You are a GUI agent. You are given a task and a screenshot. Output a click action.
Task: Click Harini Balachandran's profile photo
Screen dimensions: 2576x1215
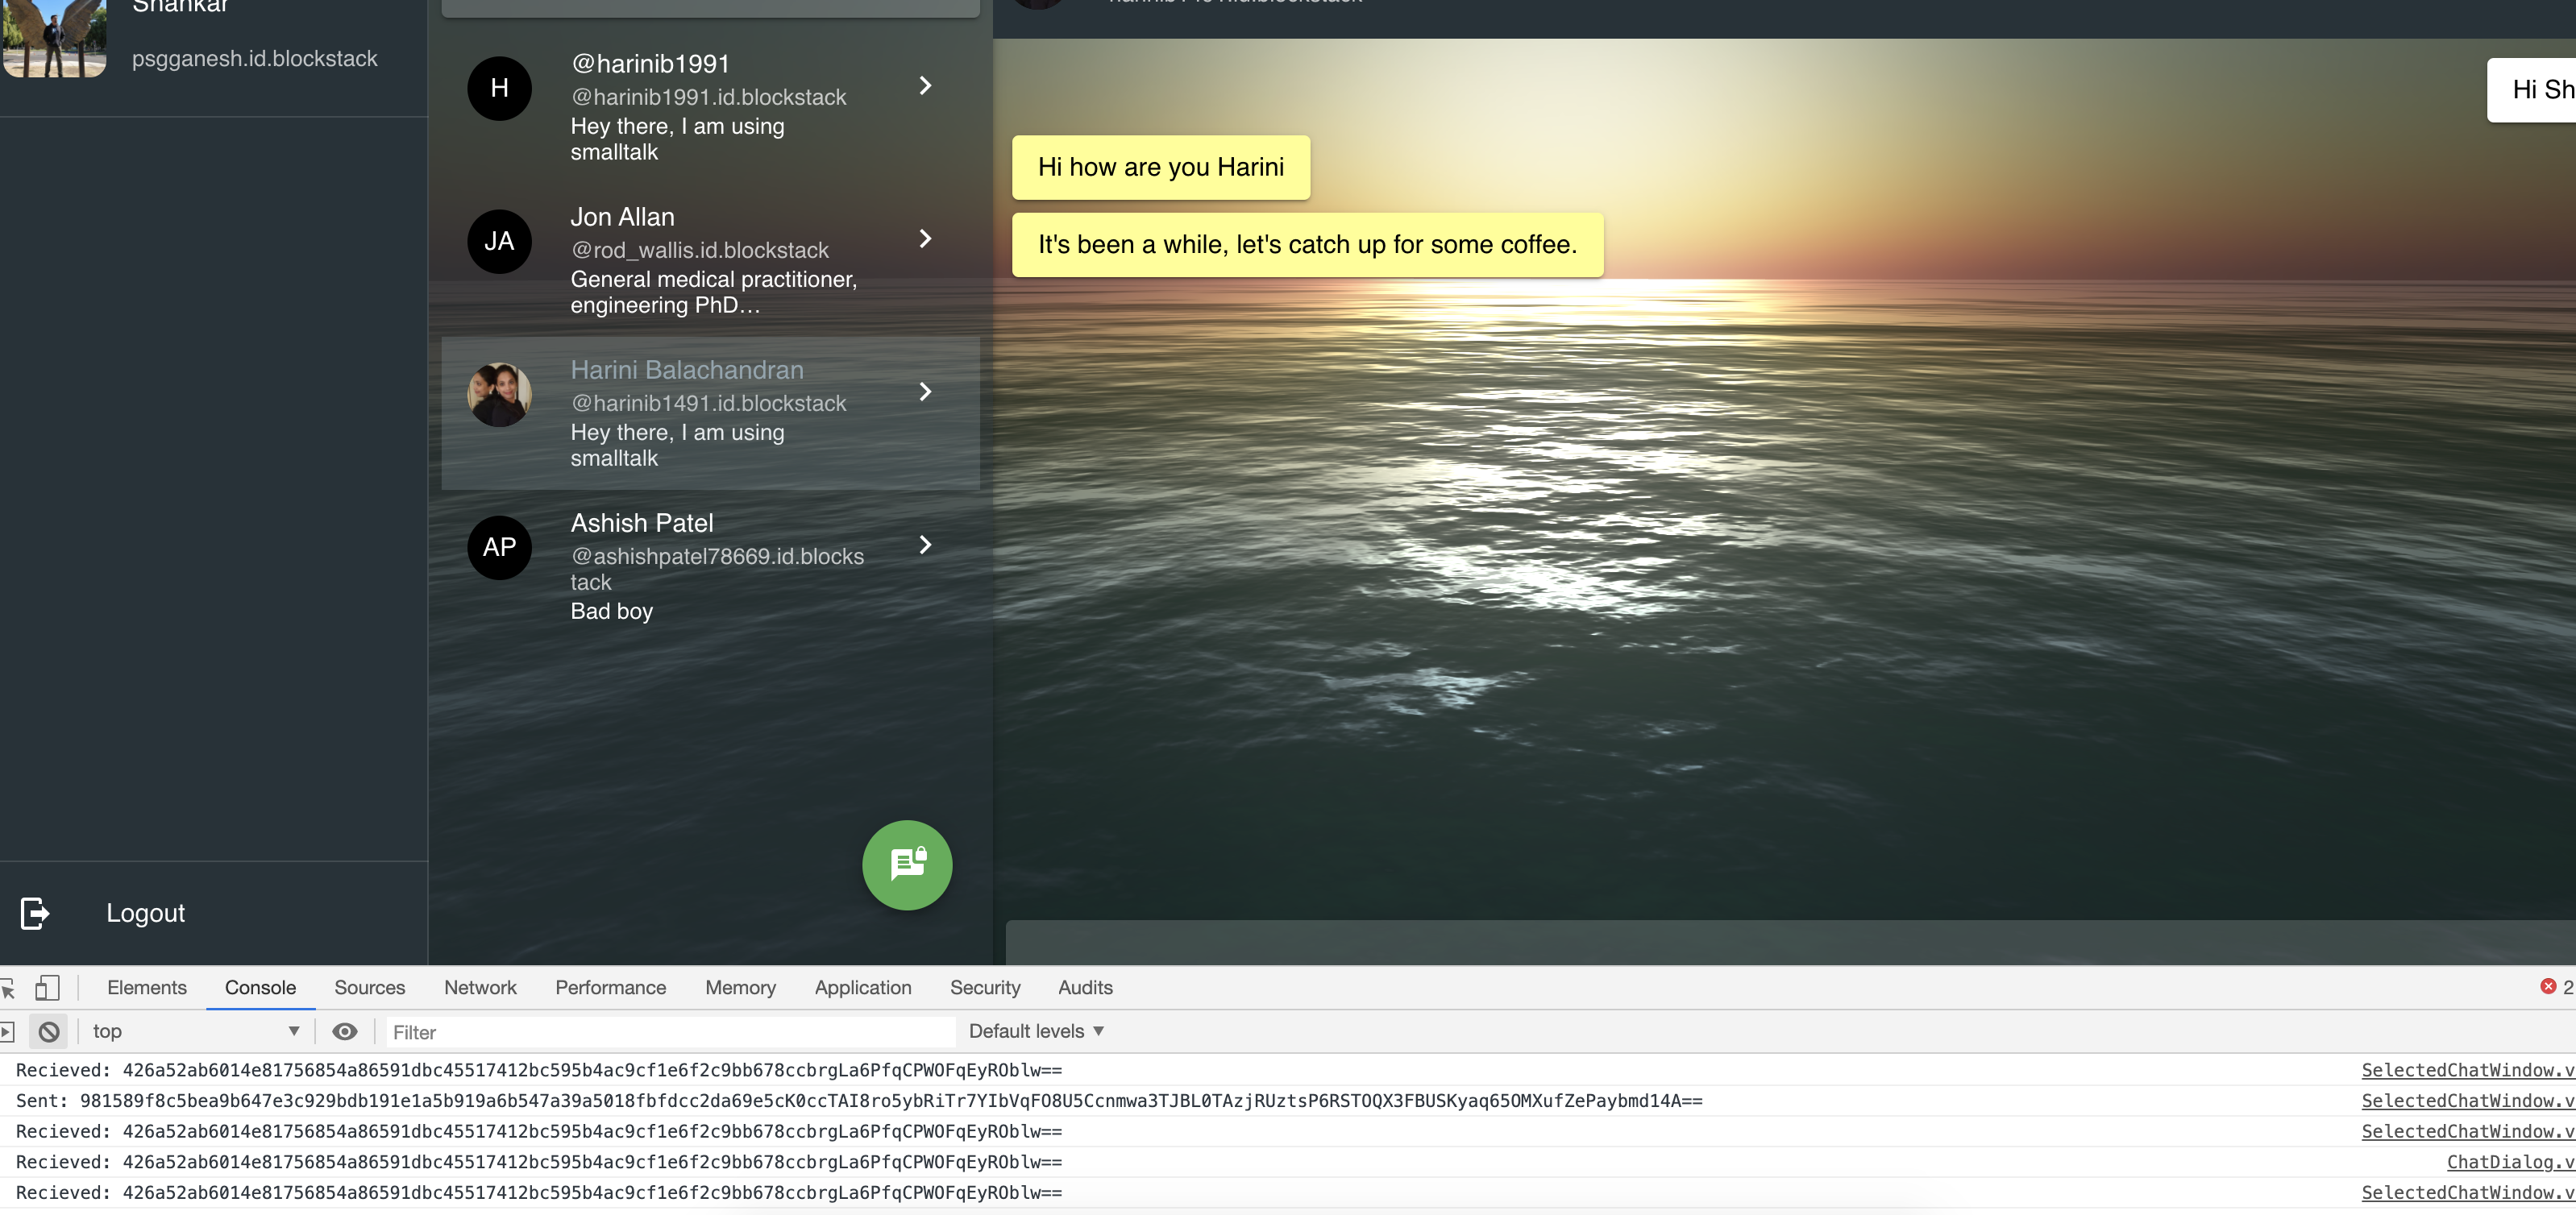(499, 394)
